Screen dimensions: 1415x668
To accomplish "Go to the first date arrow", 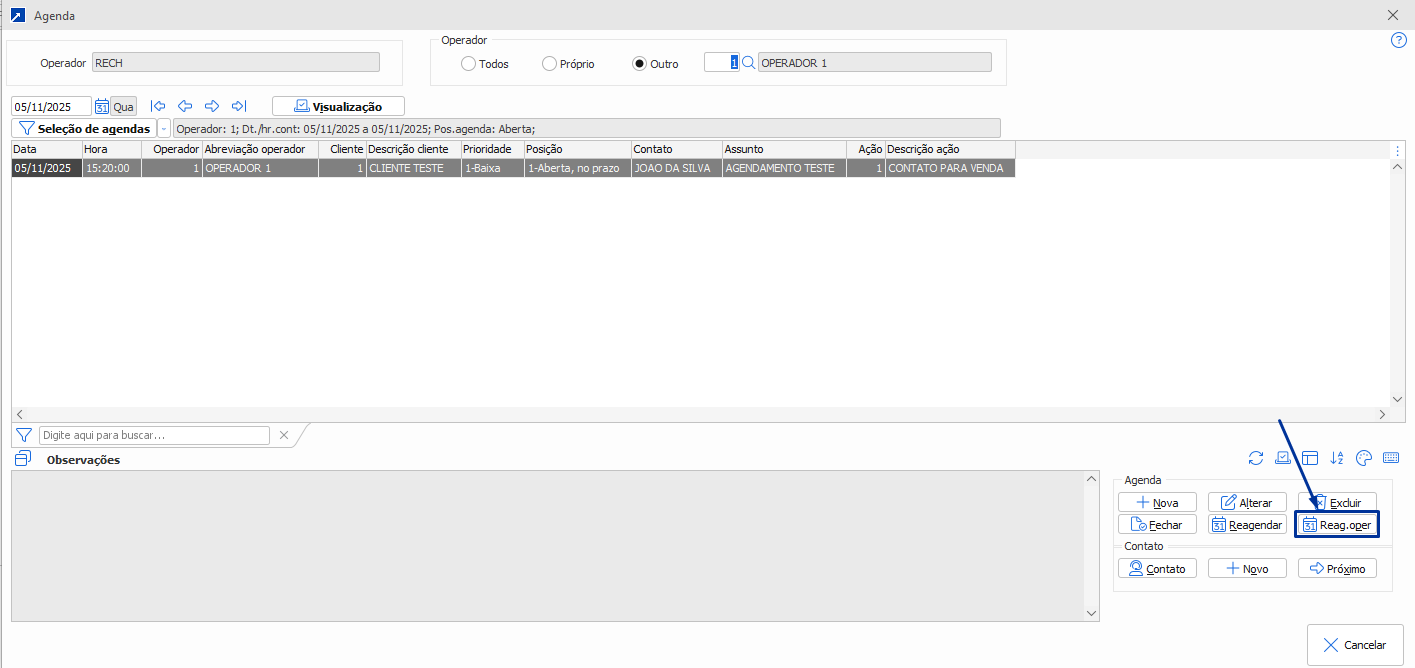I will (x=157, y=106).
